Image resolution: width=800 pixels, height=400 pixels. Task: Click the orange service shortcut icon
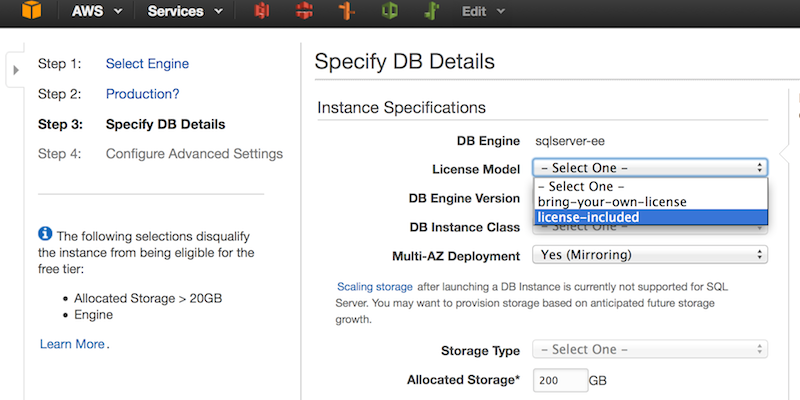click(x=346, y=13)
